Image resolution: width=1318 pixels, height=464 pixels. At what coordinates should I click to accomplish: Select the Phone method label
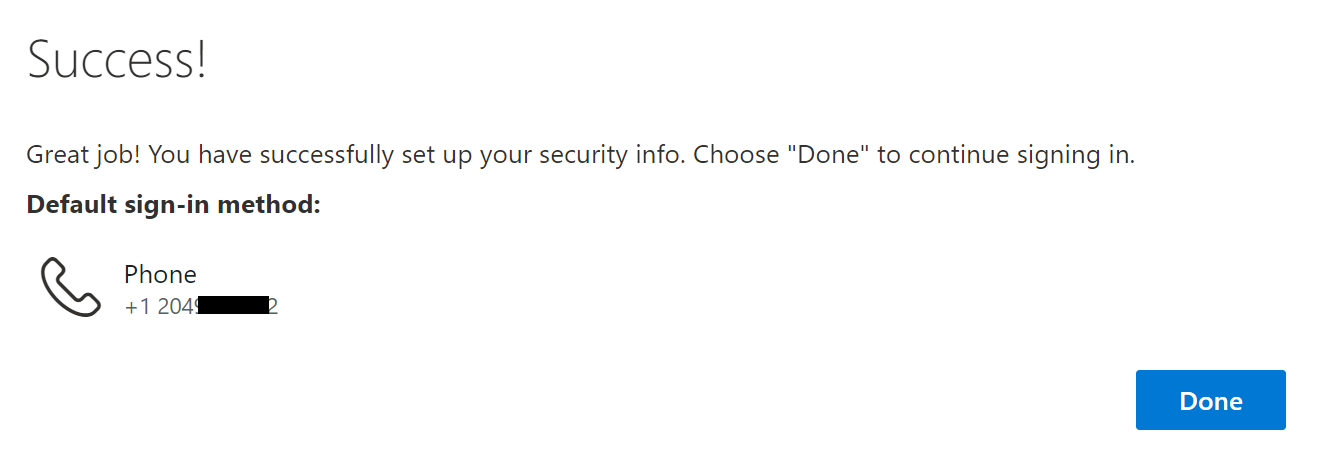(x=160, y=274)
